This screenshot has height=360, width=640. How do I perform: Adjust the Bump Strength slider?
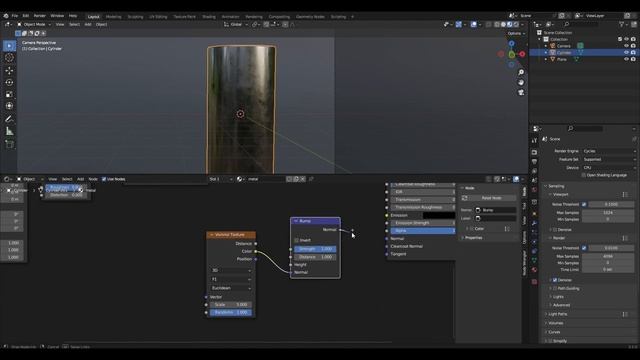315,249
